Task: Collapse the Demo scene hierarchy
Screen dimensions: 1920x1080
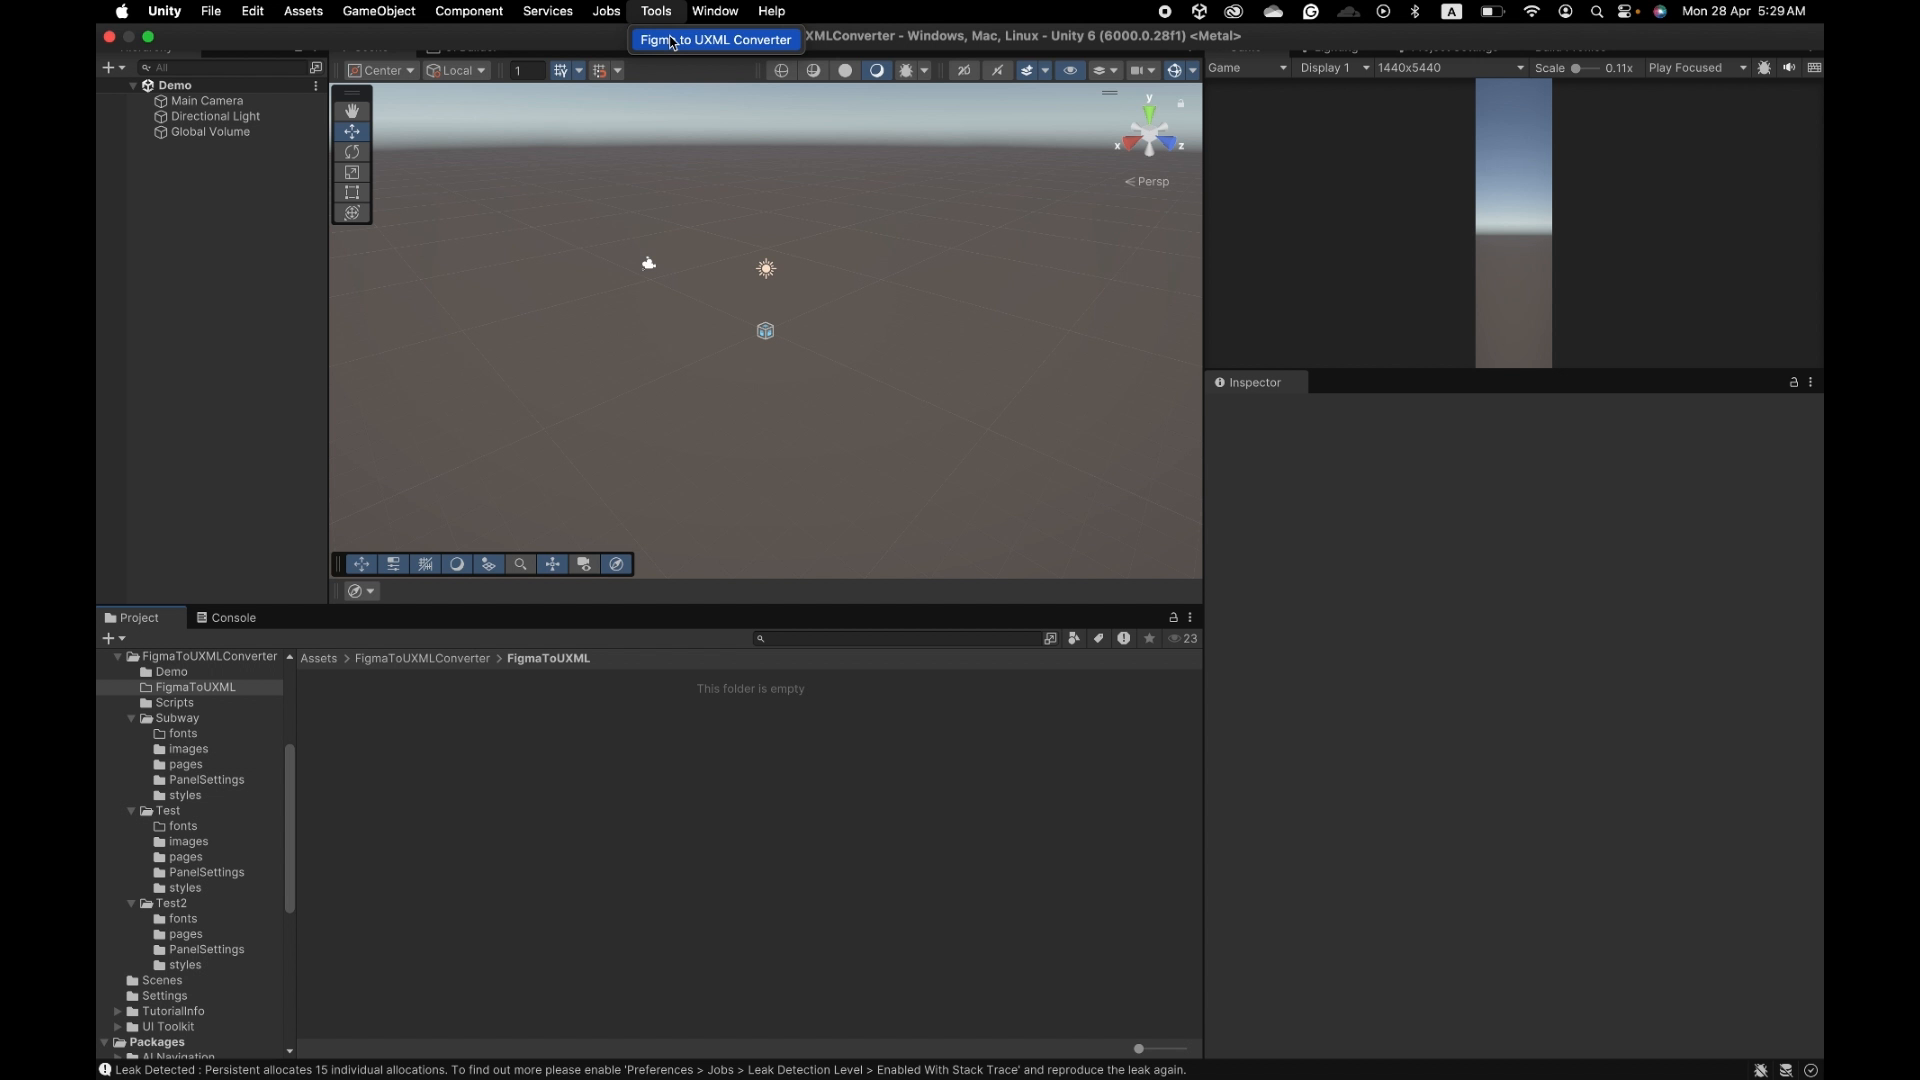Action: (x=133, y=86)
